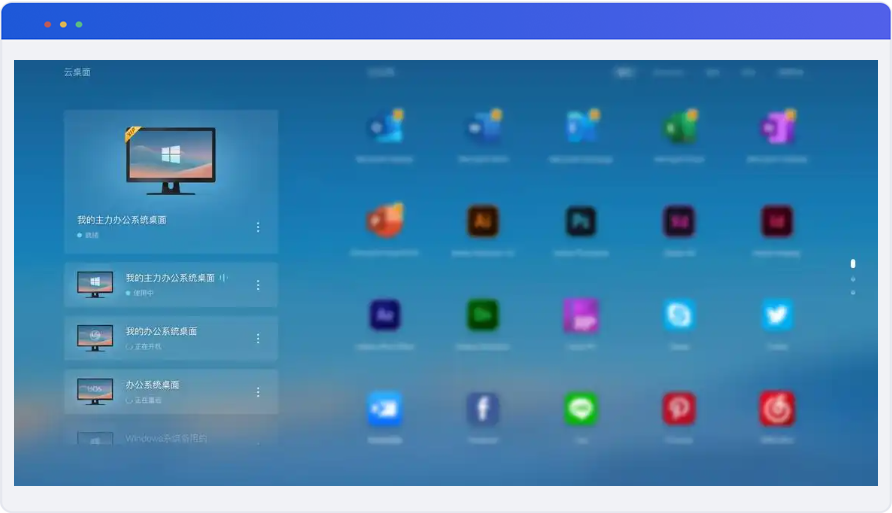The height and width of the screenshot is (513, 892).
Task: Open the Adobe Illustrator Ai icon
Action: 483,221
